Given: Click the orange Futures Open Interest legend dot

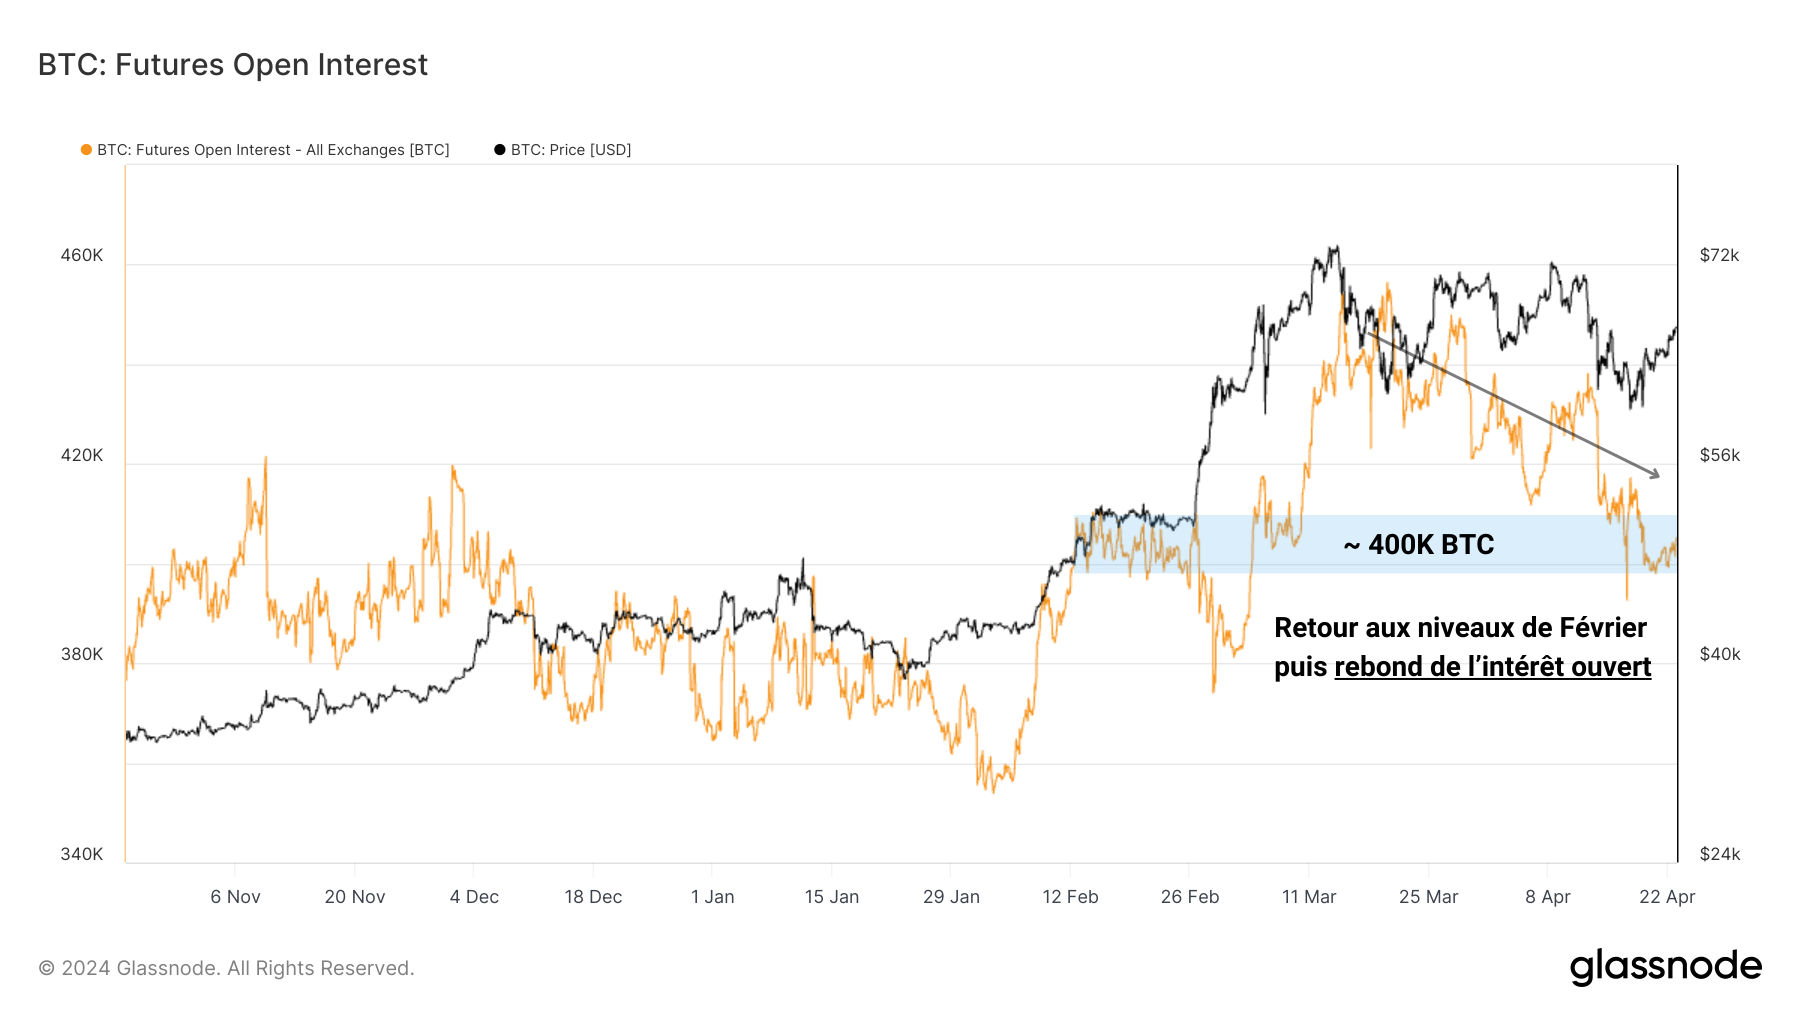Looking at the screenshot, I should pyautogui.click(x=87, y=150).
